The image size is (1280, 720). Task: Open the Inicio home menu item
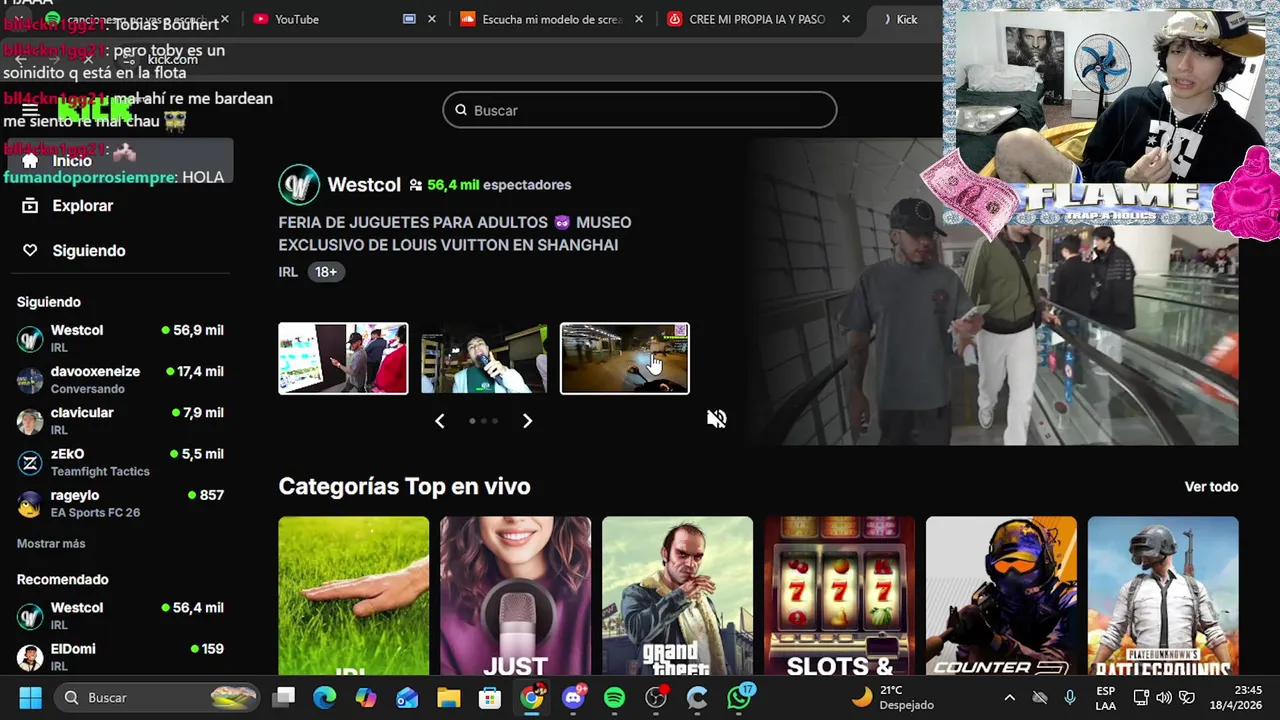click(x=120, y=160)
